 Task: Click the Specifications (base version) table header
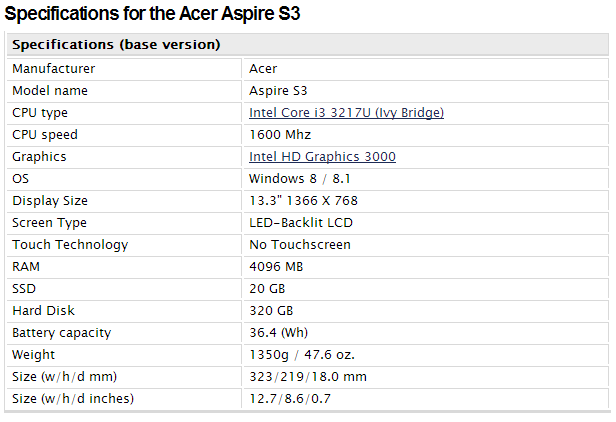[116, 44]
